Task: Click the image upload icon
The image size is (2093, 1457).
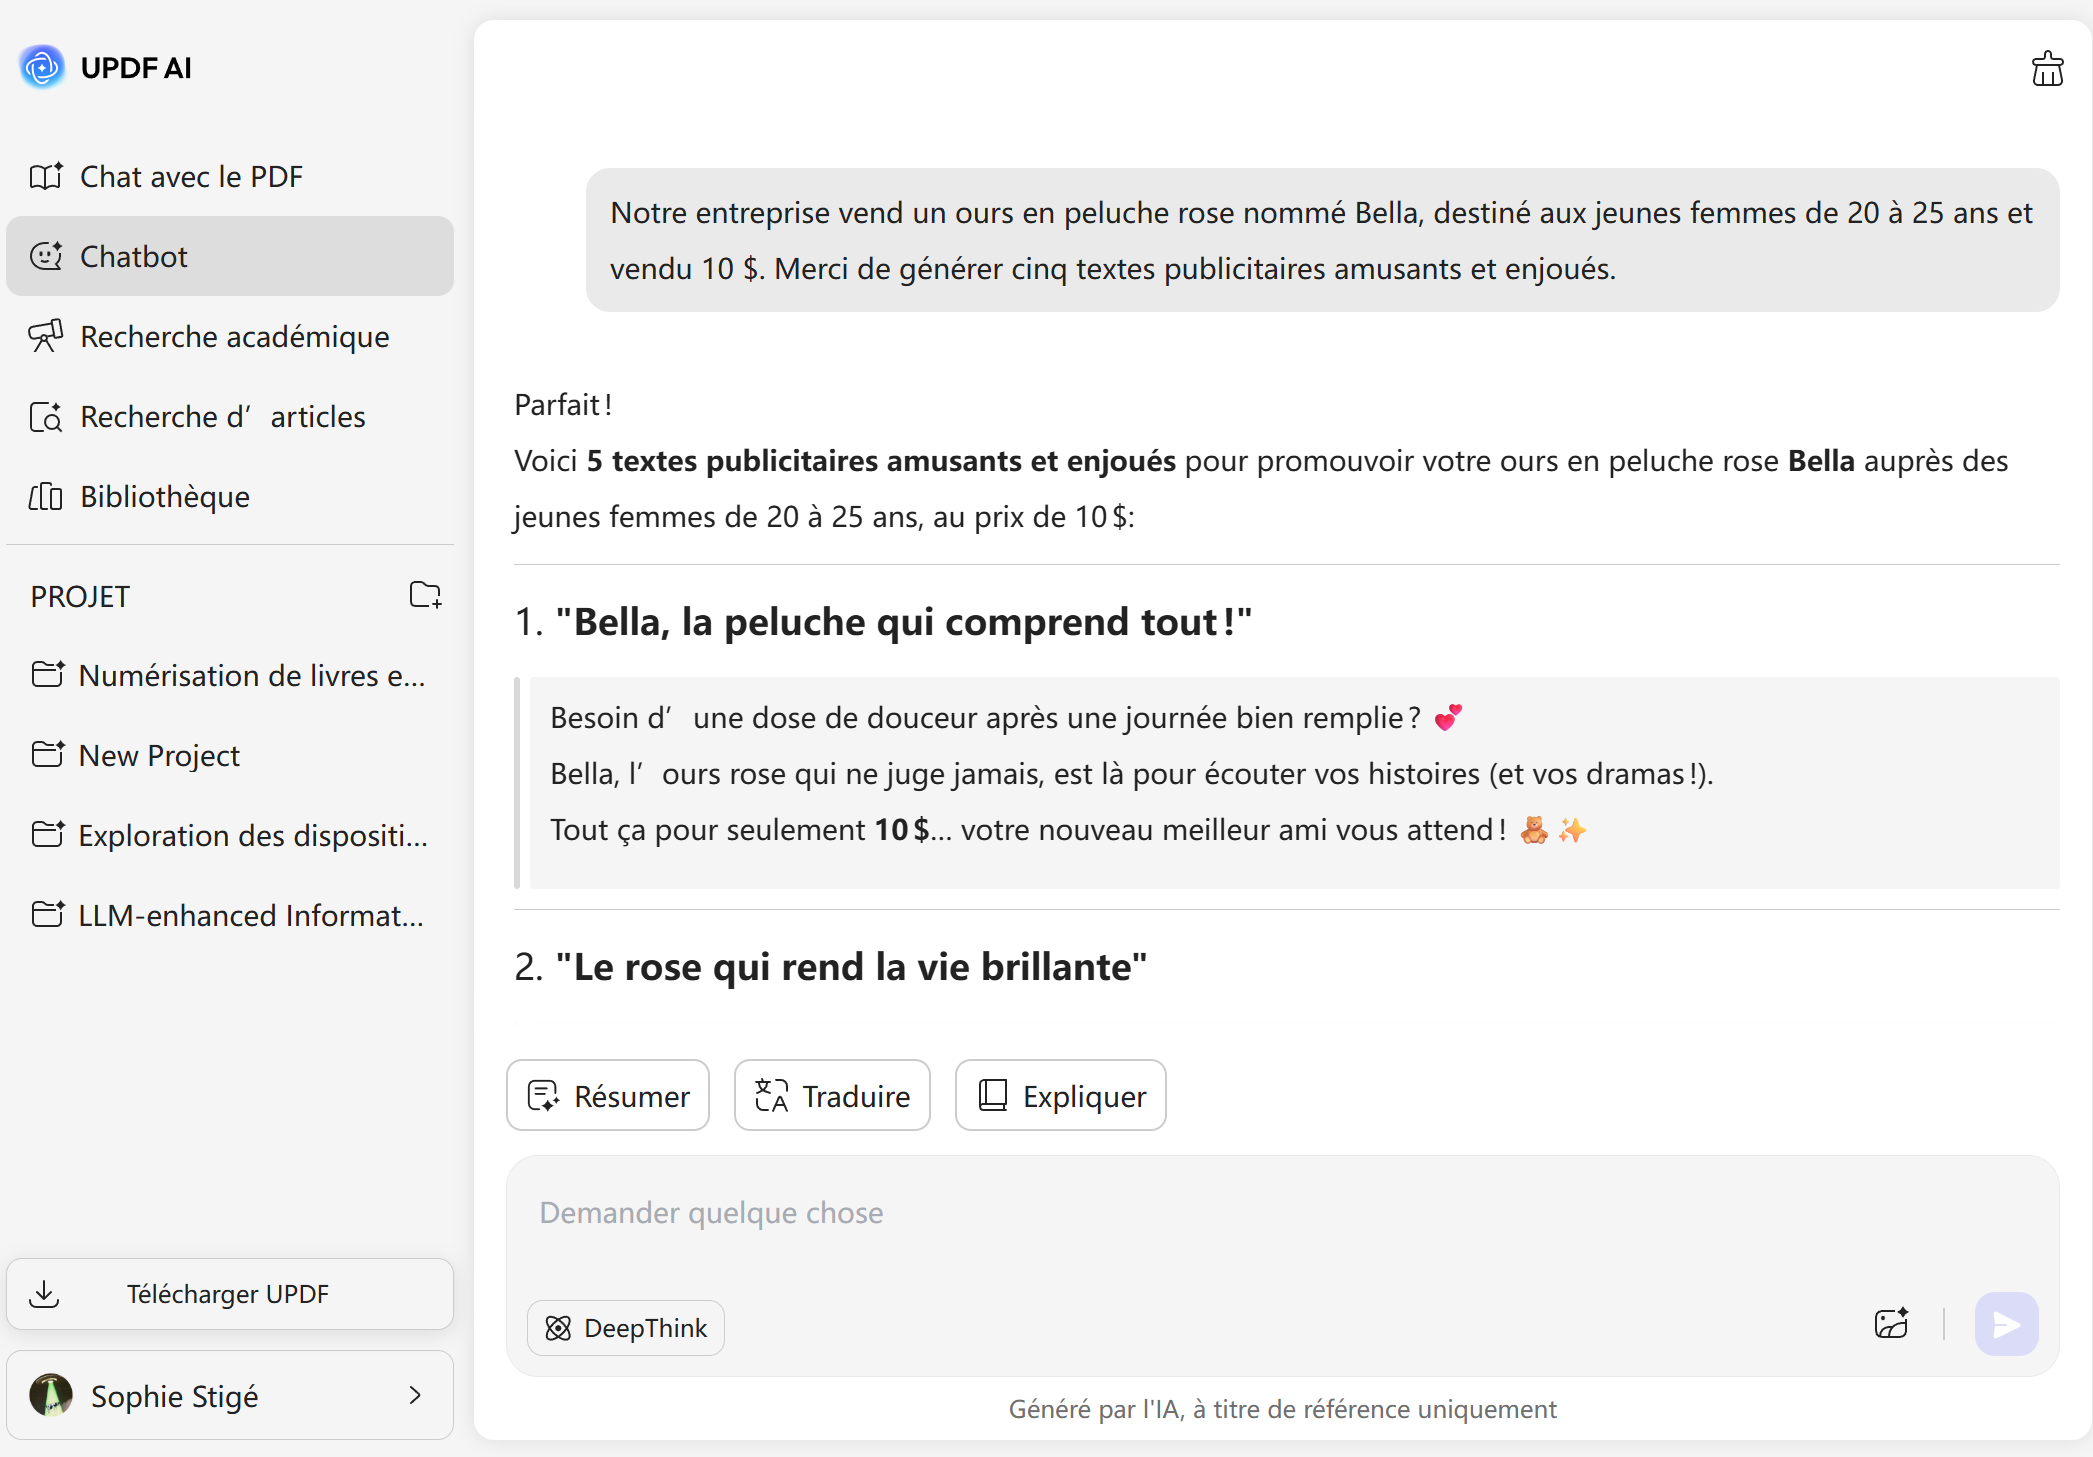Action: [x=1891, y=1324]
